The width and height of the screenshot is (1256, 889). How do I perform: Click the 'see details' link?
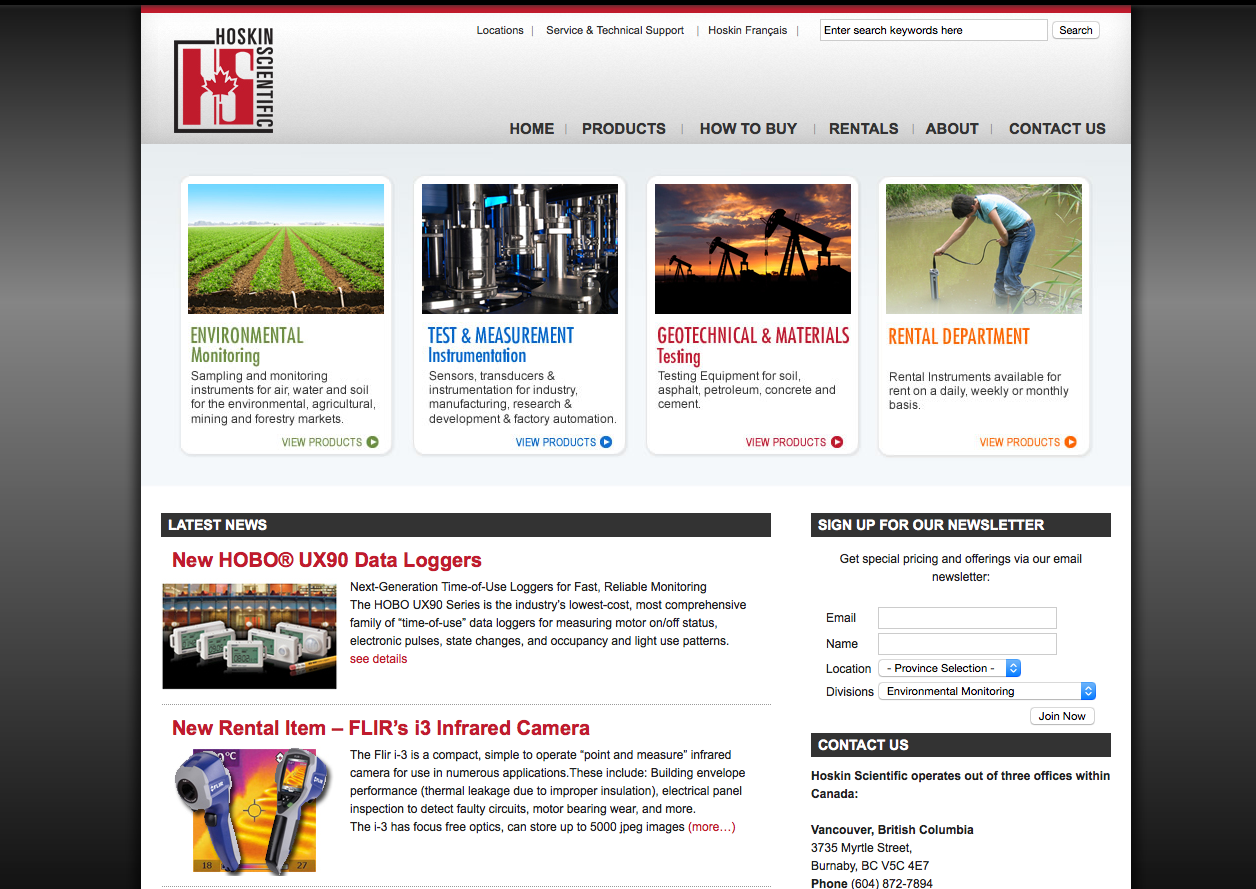[x=379, y=659]
